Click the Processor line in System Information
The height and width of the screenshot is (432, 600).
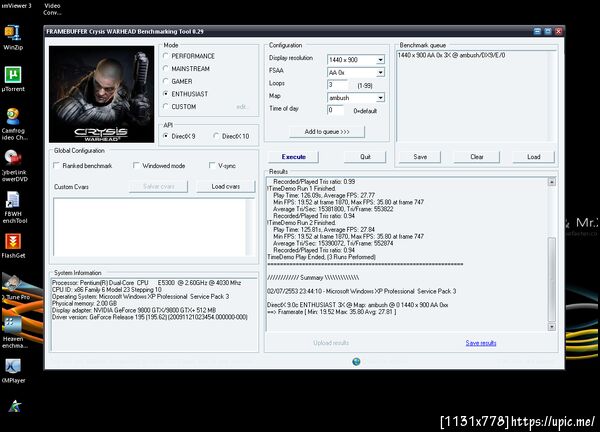[147, 282]
